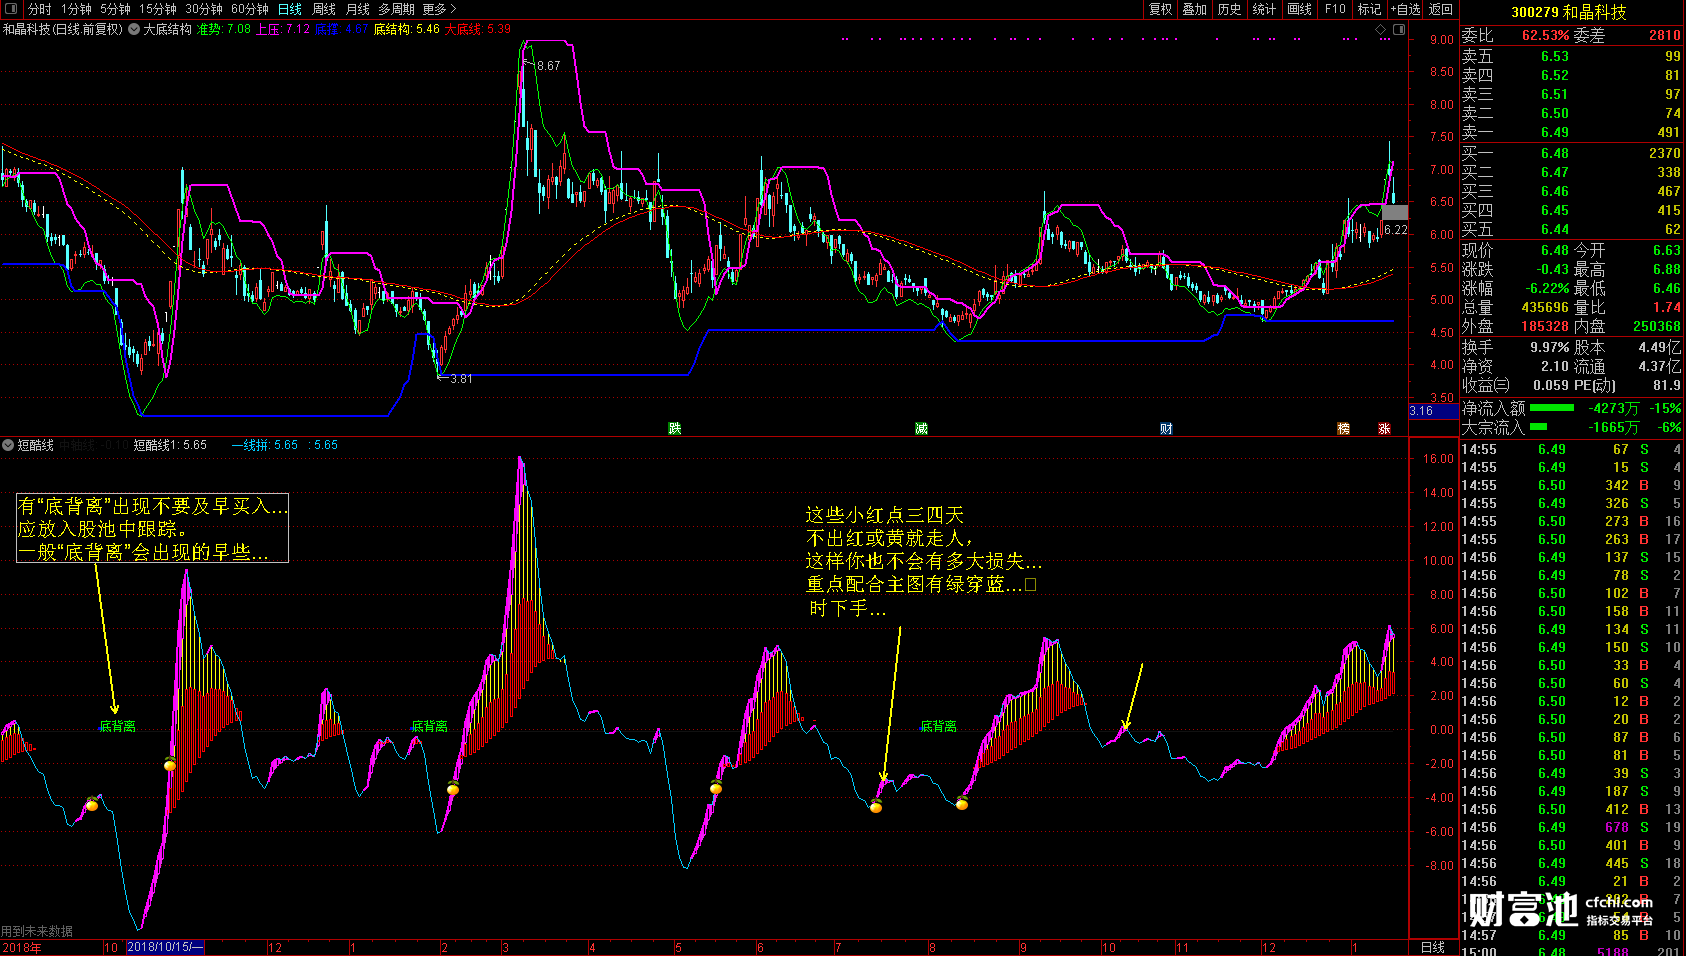
Task: Click the diamond icon above the price axis
Action: 1381,29
